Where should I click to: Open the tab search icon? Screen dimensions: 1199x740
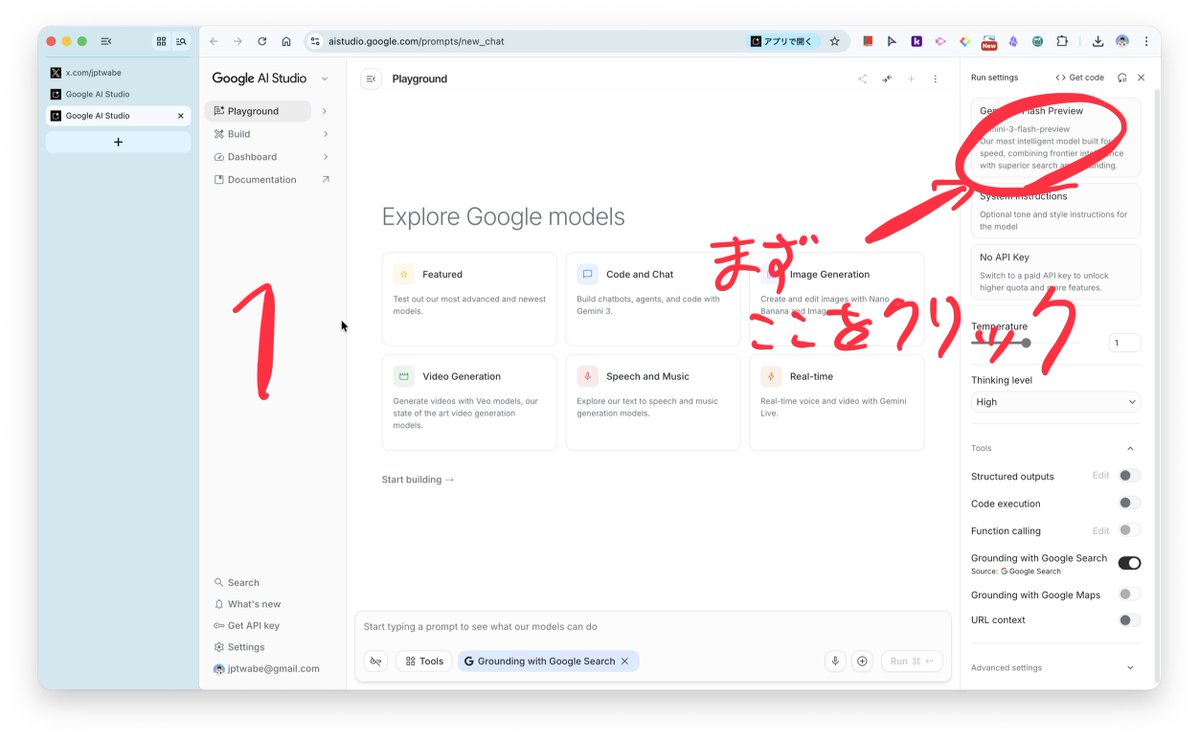click(x=181, y=41)
